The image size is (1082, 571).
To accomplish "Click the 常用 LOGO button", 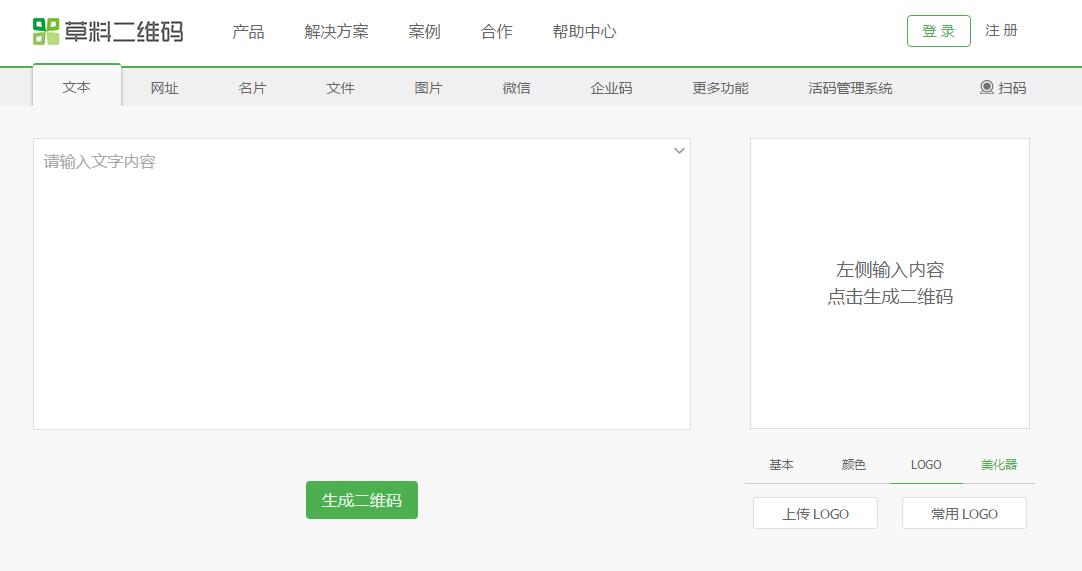I will pos(964,513).
